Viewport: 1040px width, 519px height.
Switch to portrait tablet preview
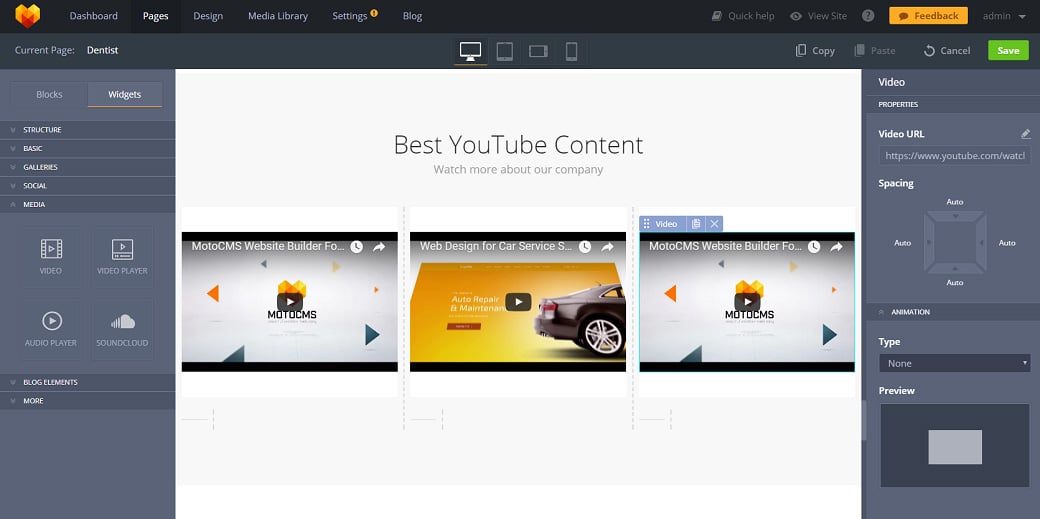click(505, 51)
